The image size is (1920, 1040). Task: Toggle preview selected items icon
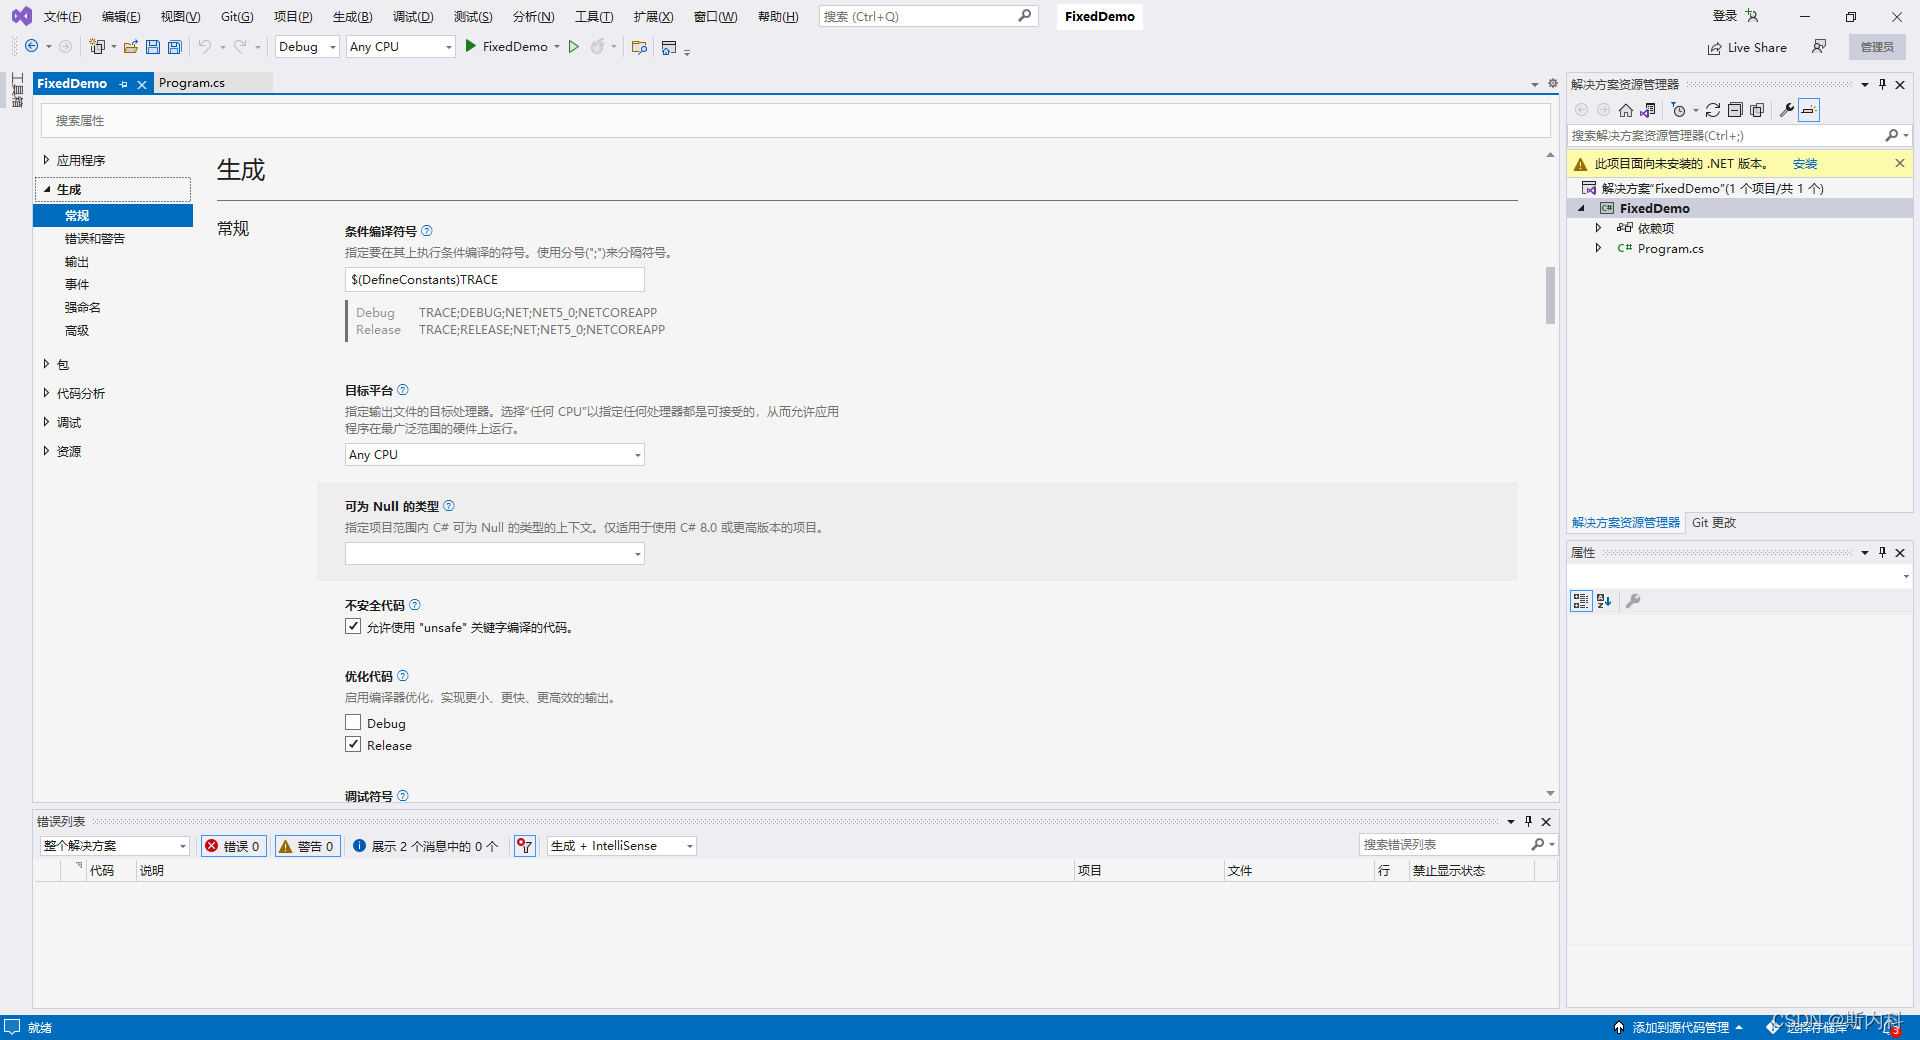(1809, 110)
